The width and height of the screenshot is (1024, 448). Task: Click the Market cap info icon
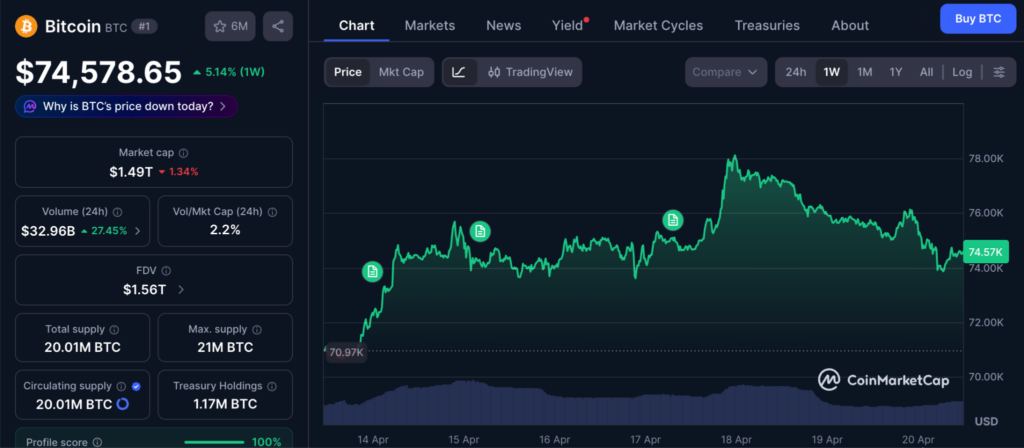tap(183, 153)
